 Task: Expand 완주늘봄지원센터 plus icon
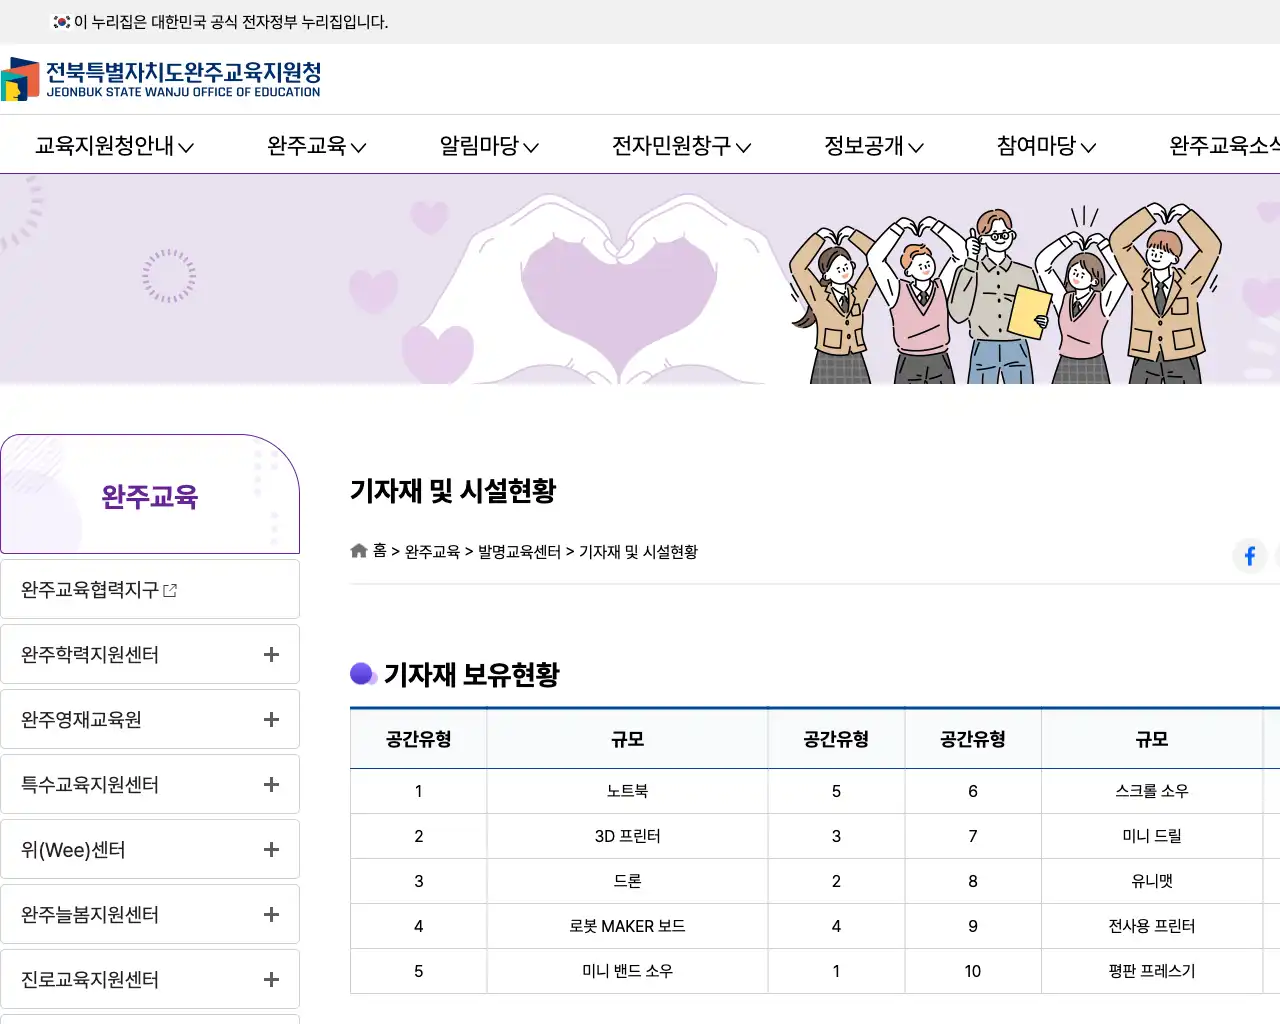pos(271,914)
